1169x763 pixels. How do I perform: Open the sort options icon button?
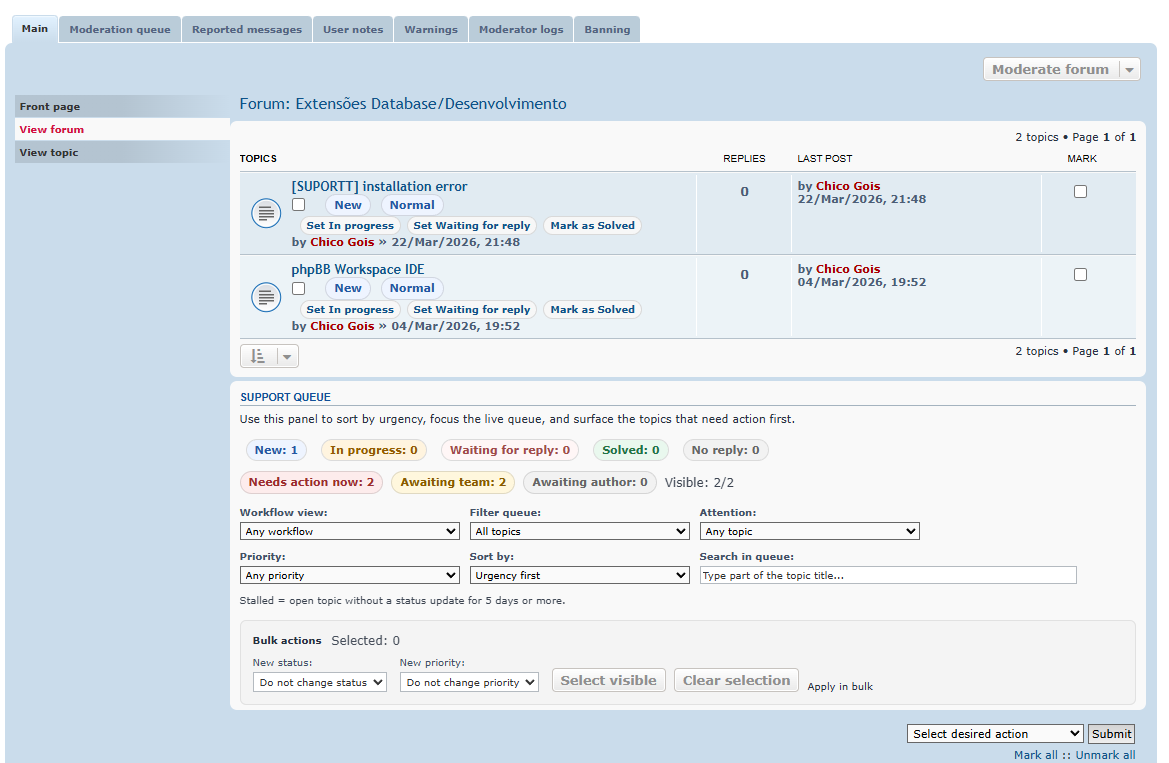[258, 356]
